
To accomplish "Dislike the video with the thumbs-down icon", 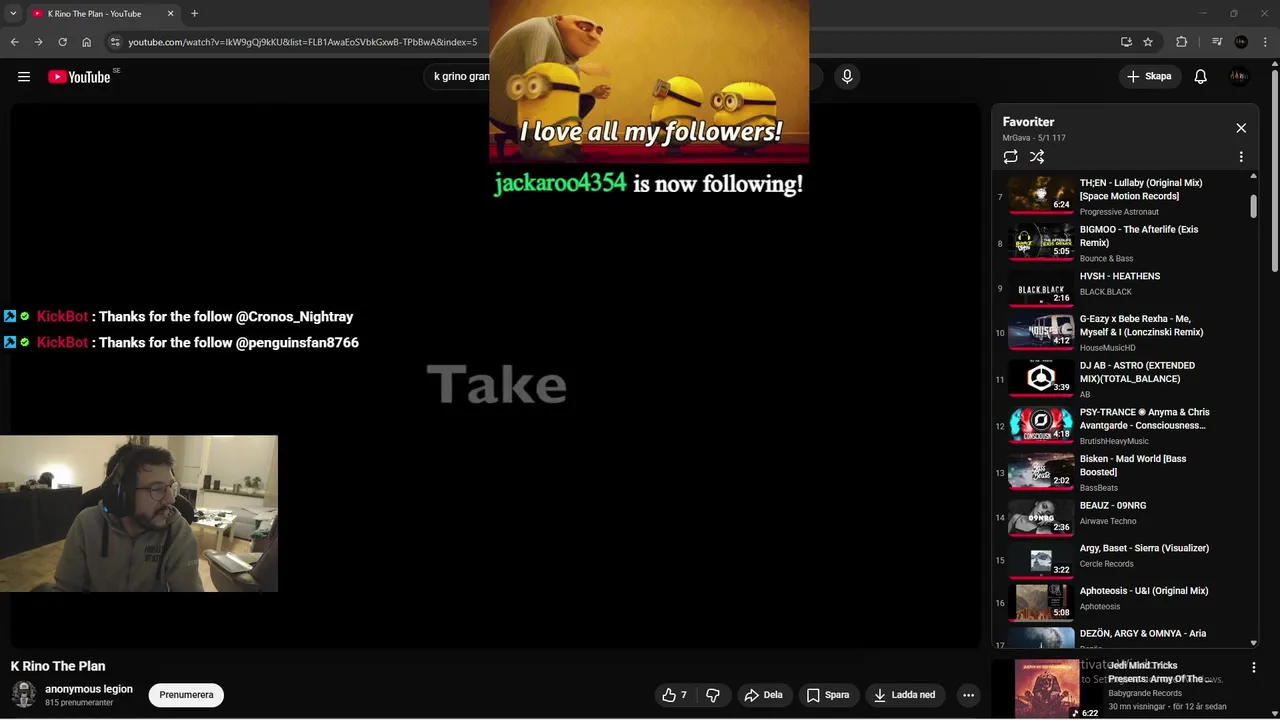I will pyautogui.click(x=713, y=695).
